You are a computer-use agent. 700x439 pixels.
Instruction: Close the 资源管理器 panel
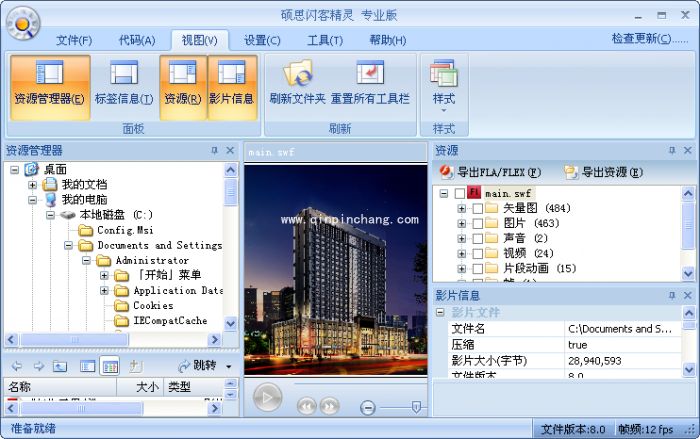pyautogui.click(x=230, y=151)
